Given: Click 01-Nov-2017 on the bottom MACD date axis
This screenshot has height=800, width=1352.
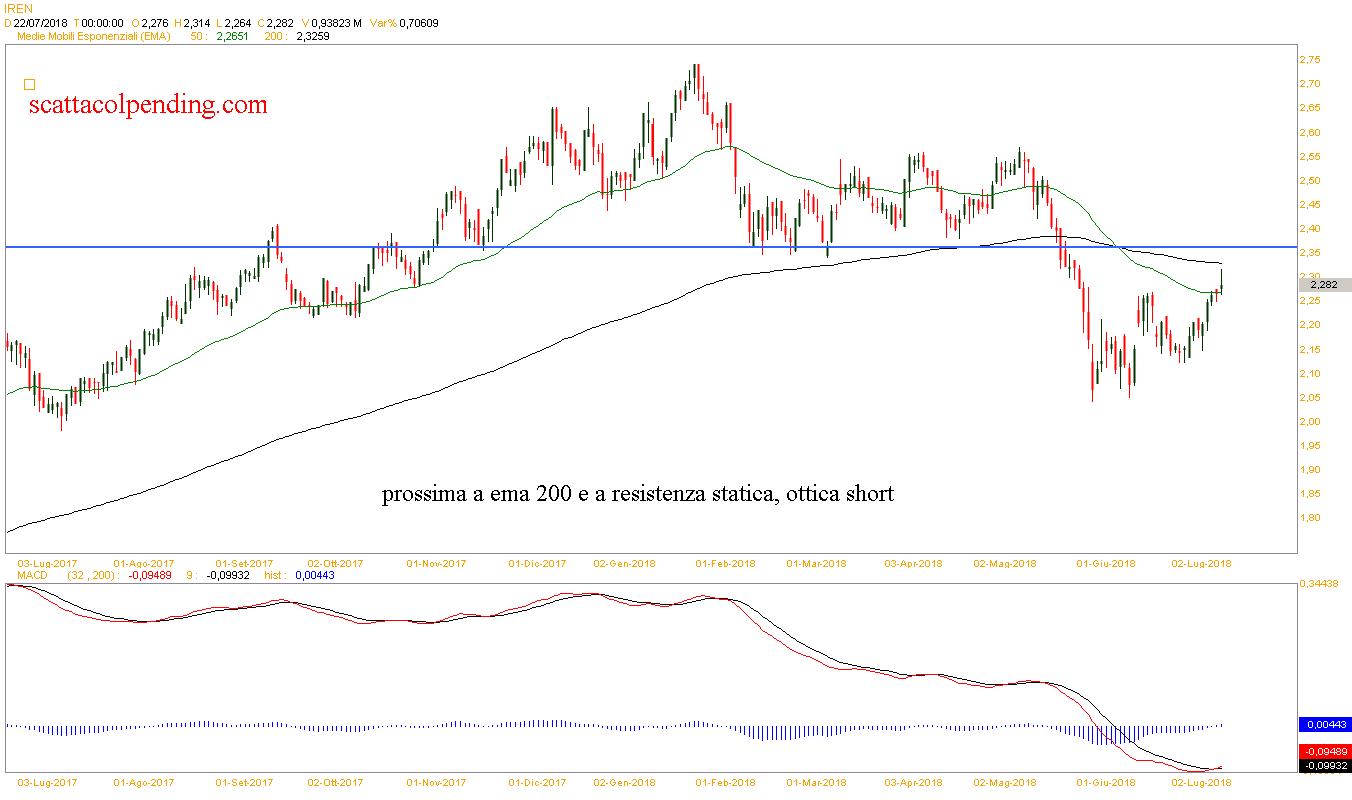Looking at the screenshot, I should tap(436, 781).
